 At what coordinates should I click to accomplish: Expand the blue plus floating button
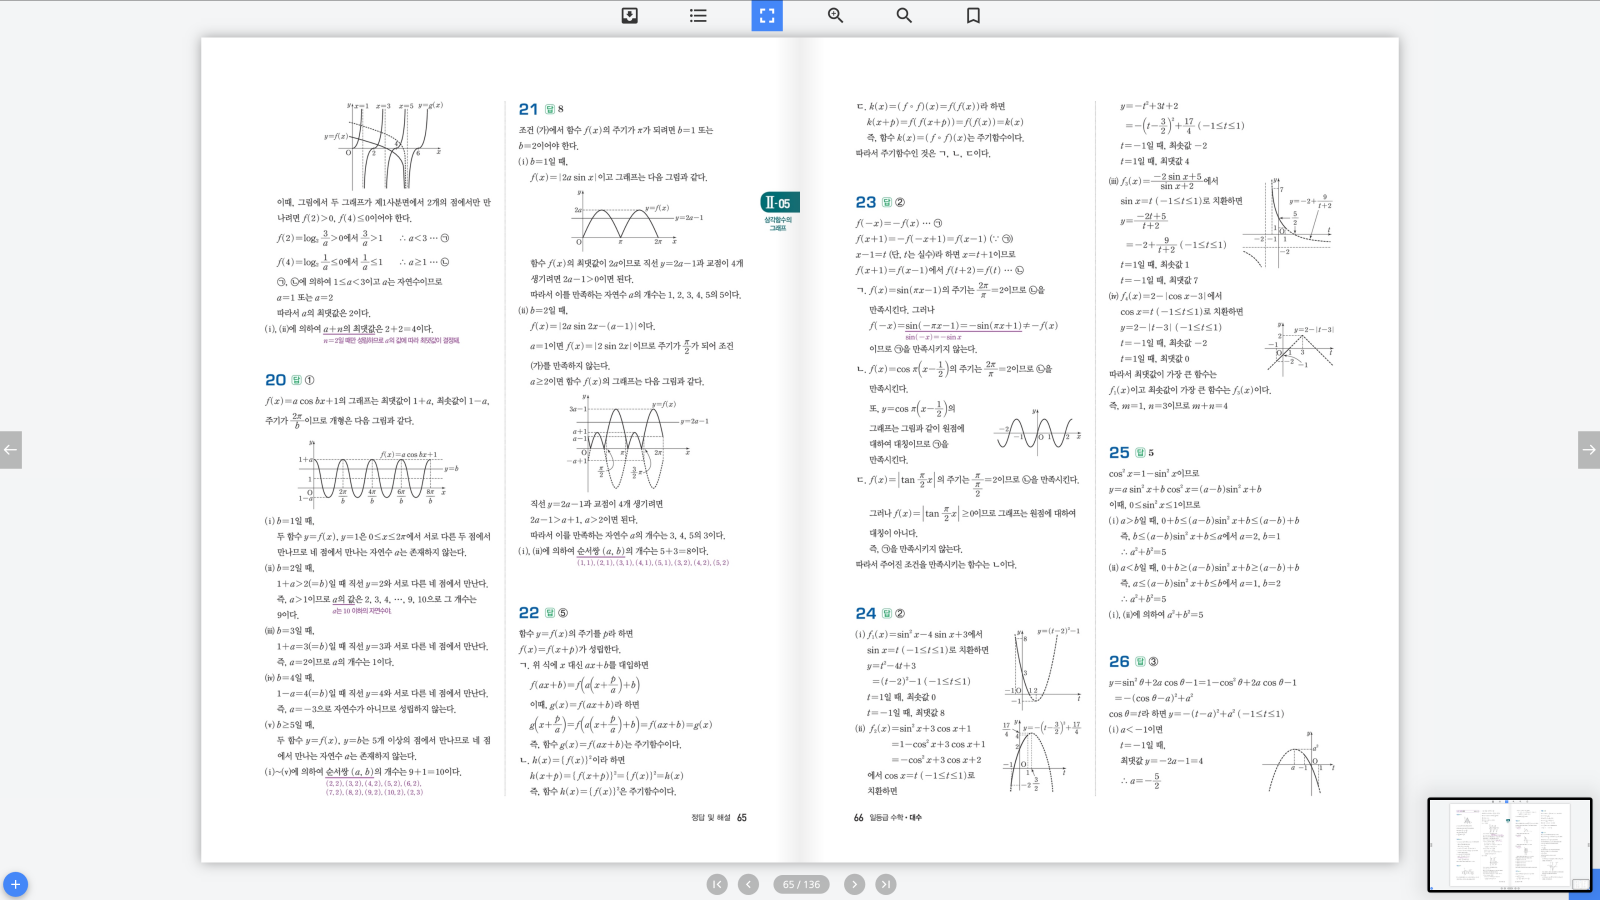(15, 884)
